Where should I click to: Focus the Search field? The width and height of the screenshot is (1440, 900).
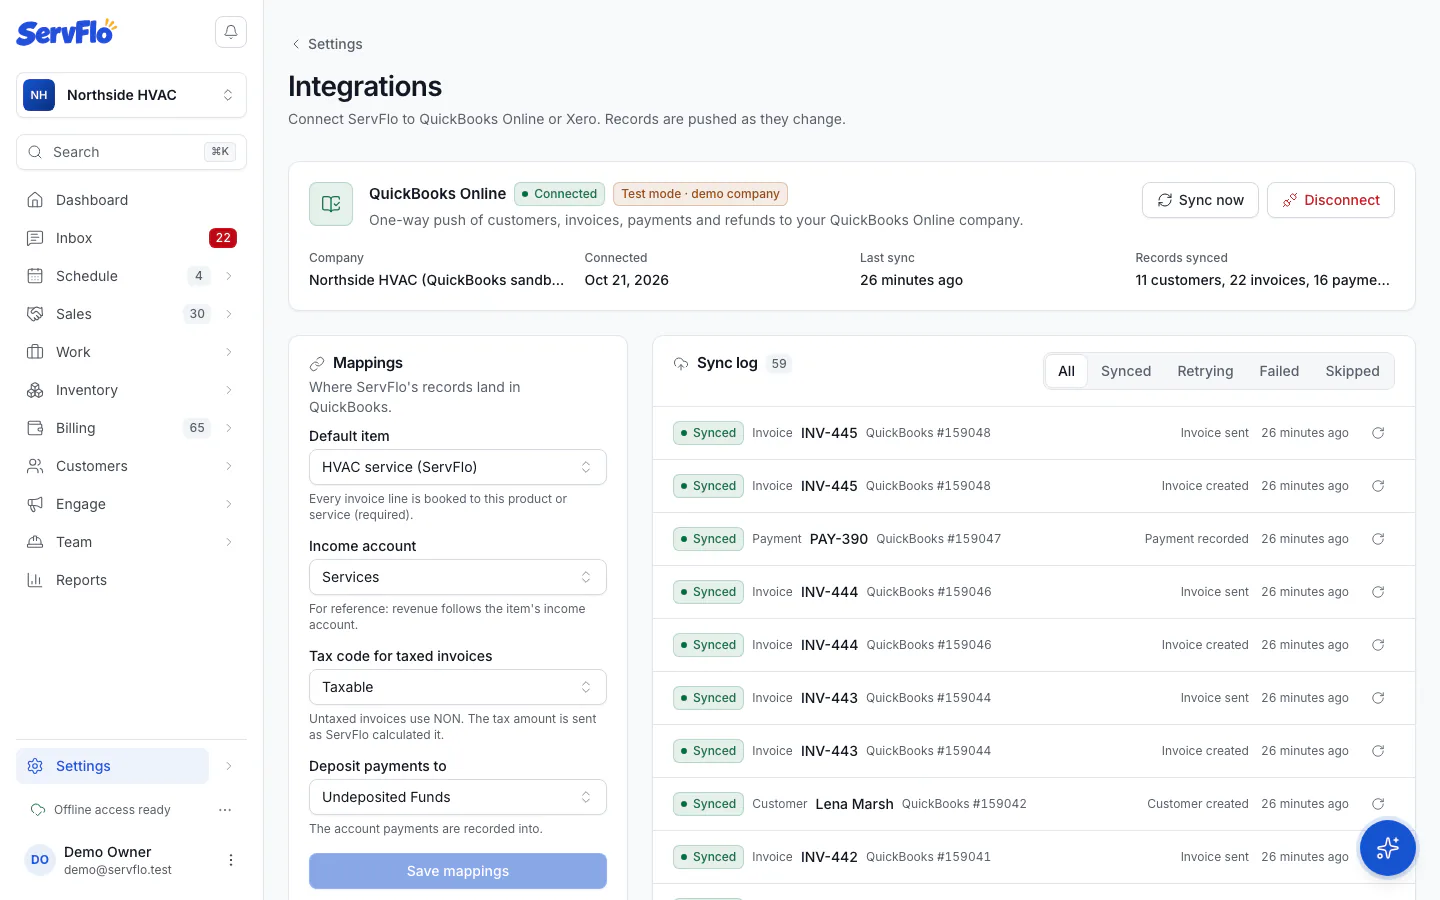tap(131, 152)
